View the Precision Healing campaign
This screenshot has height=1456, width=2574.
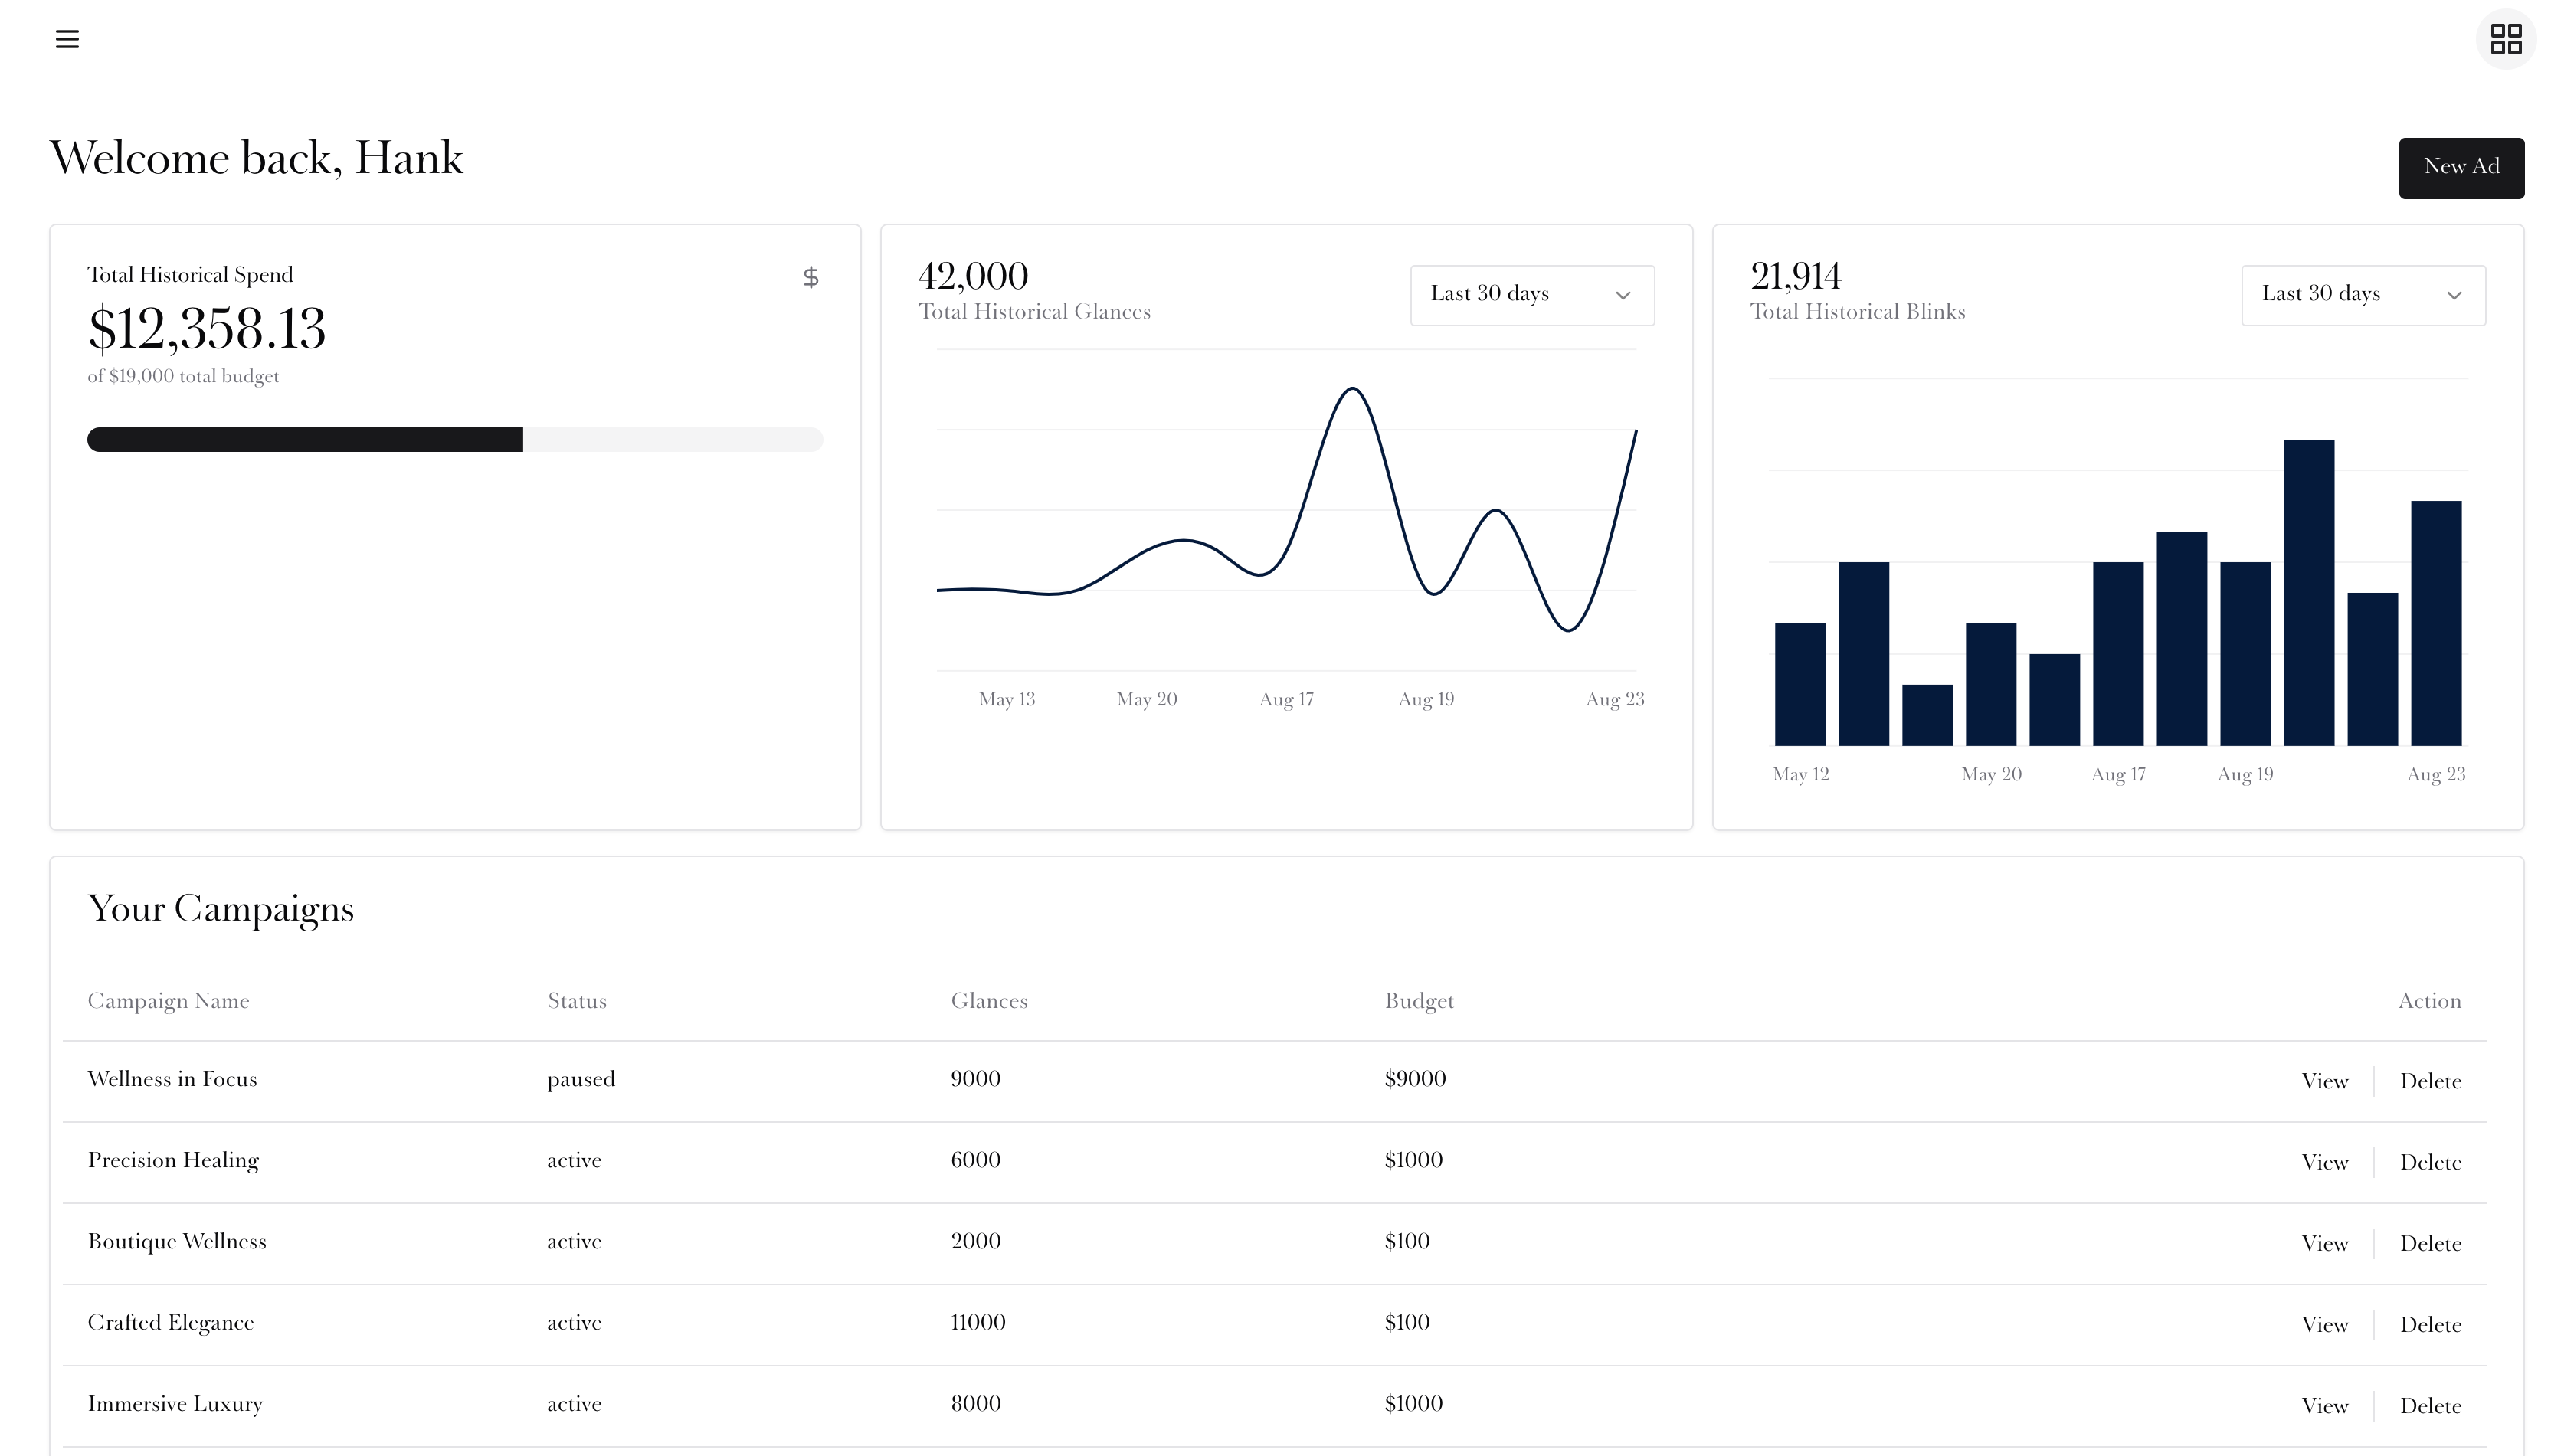coord(2324,1162)
